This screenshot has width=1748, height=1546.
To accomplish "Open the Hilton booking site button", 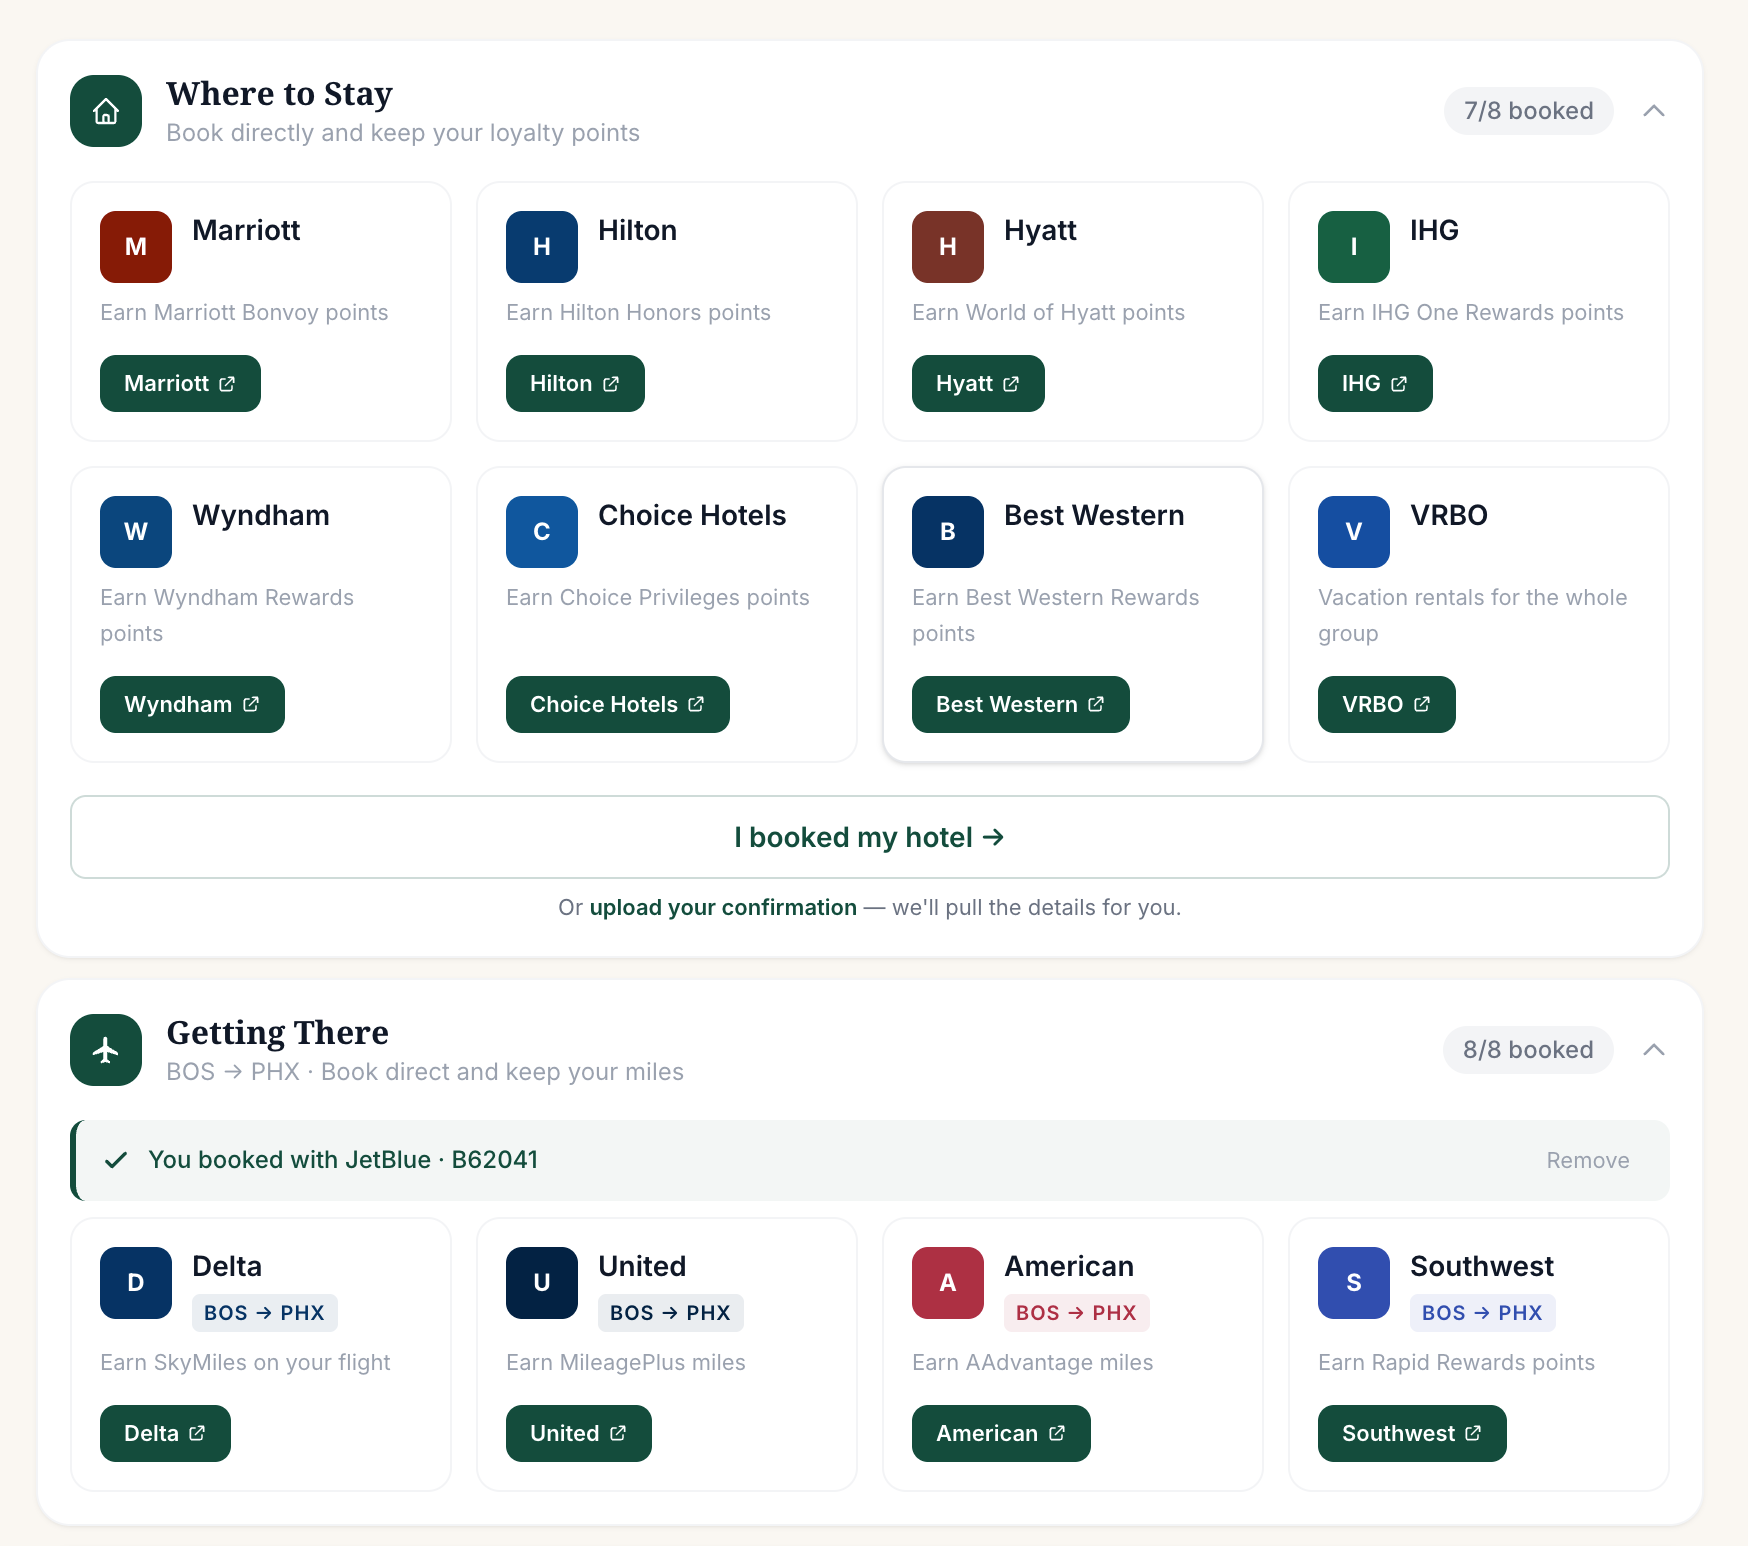I will (575, 384).
